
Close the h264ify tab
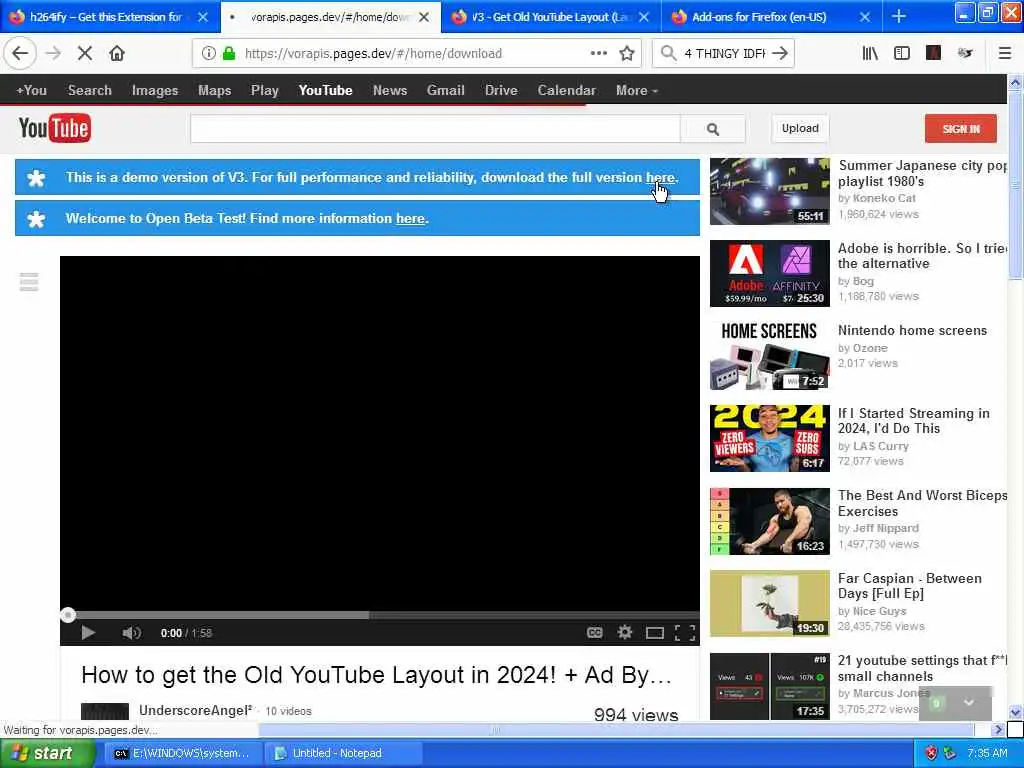(203, 16)
